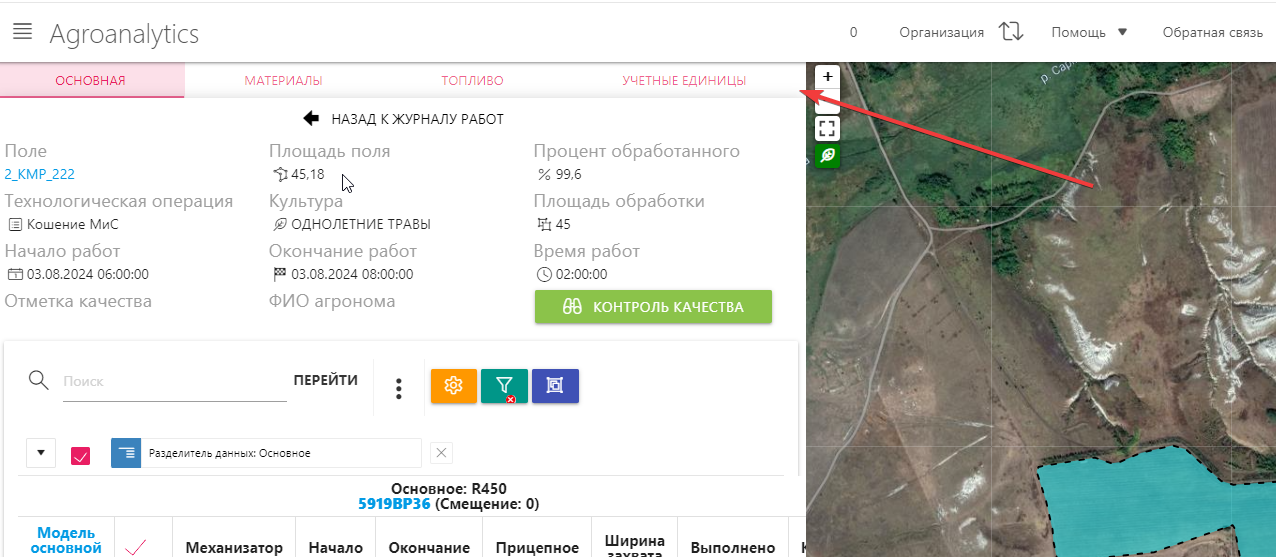The image size is (1276, 557).
Task: Zoom in on the map
Action: tap(827, 76)
